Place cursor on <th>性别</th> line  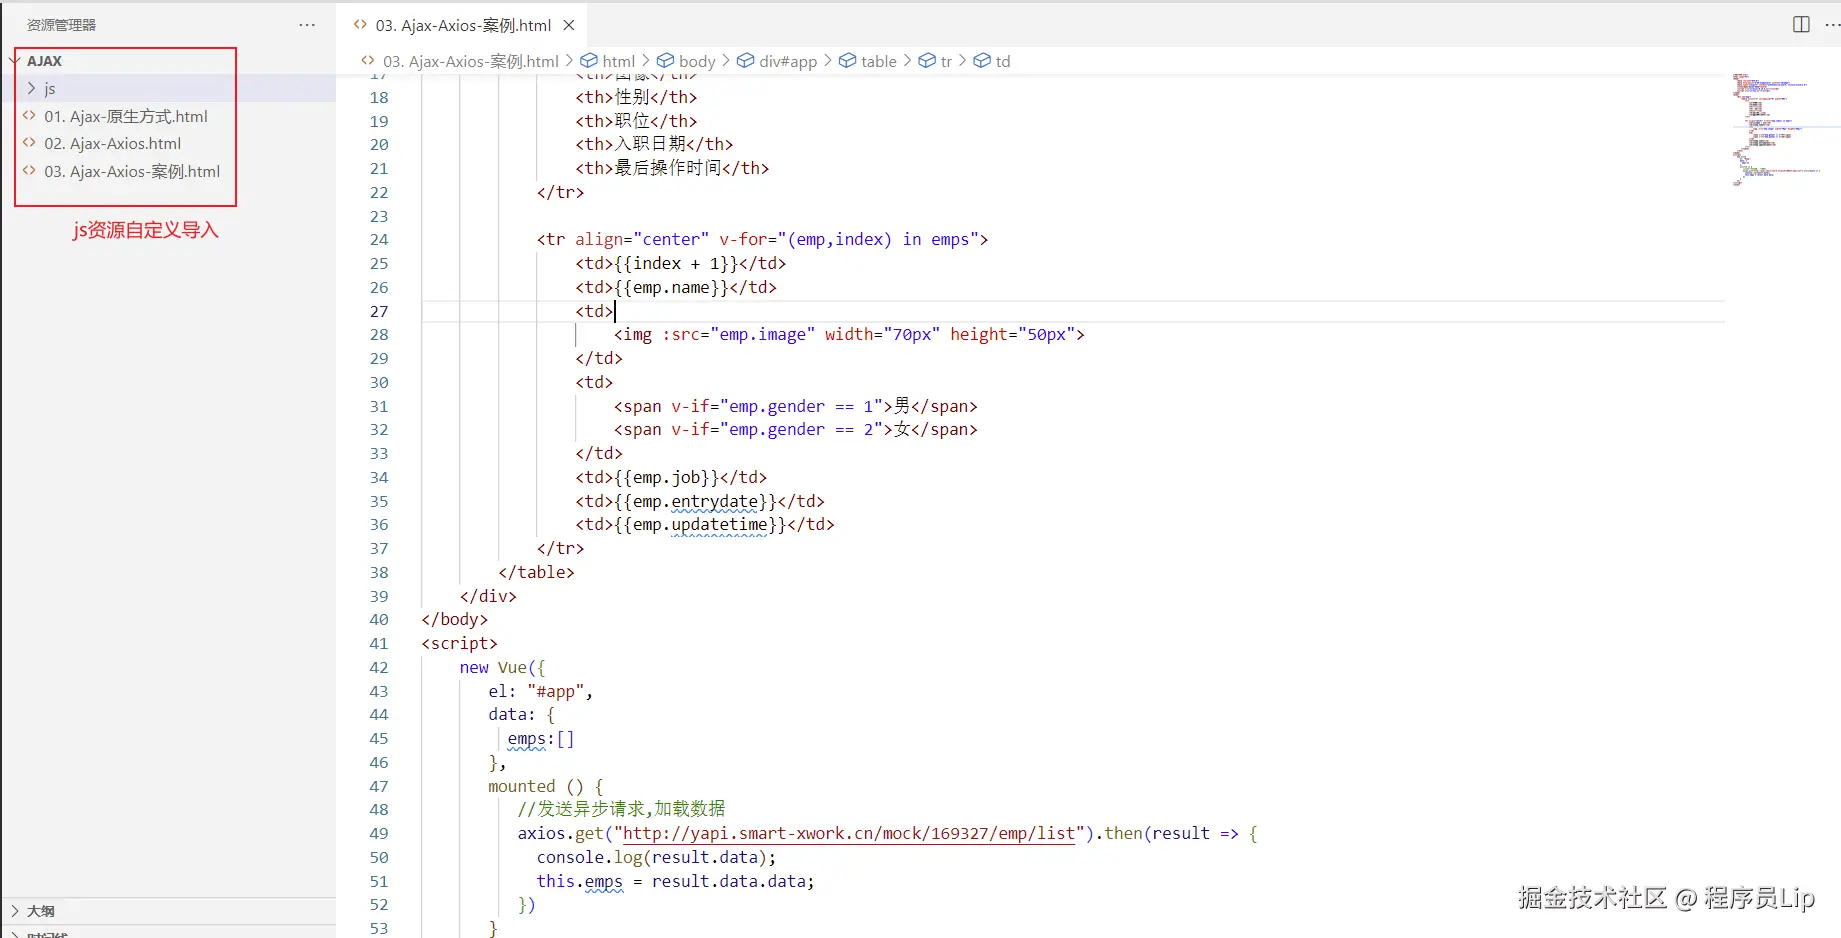pos(636,98)
